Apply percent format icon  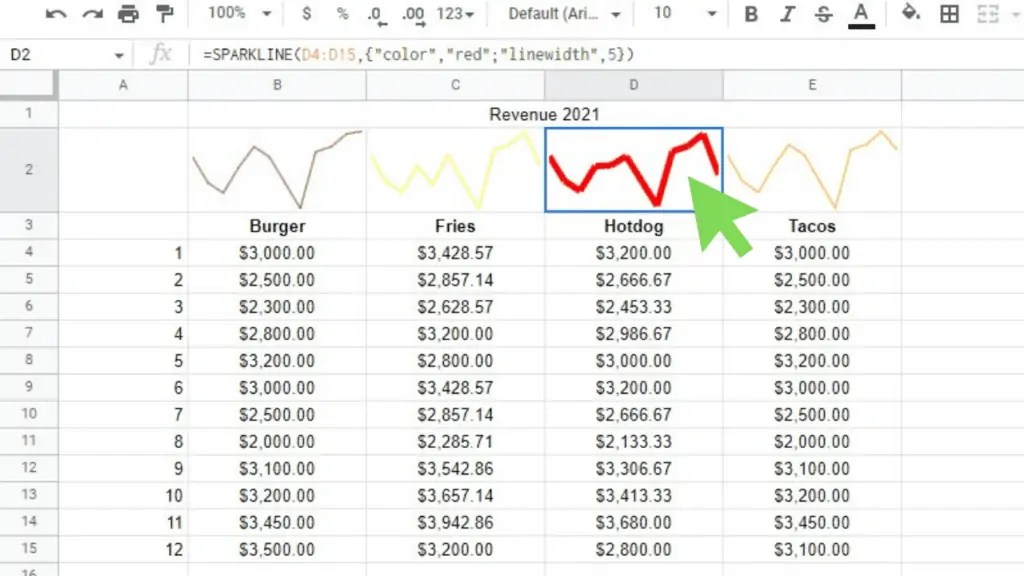[x=341, y=14]
